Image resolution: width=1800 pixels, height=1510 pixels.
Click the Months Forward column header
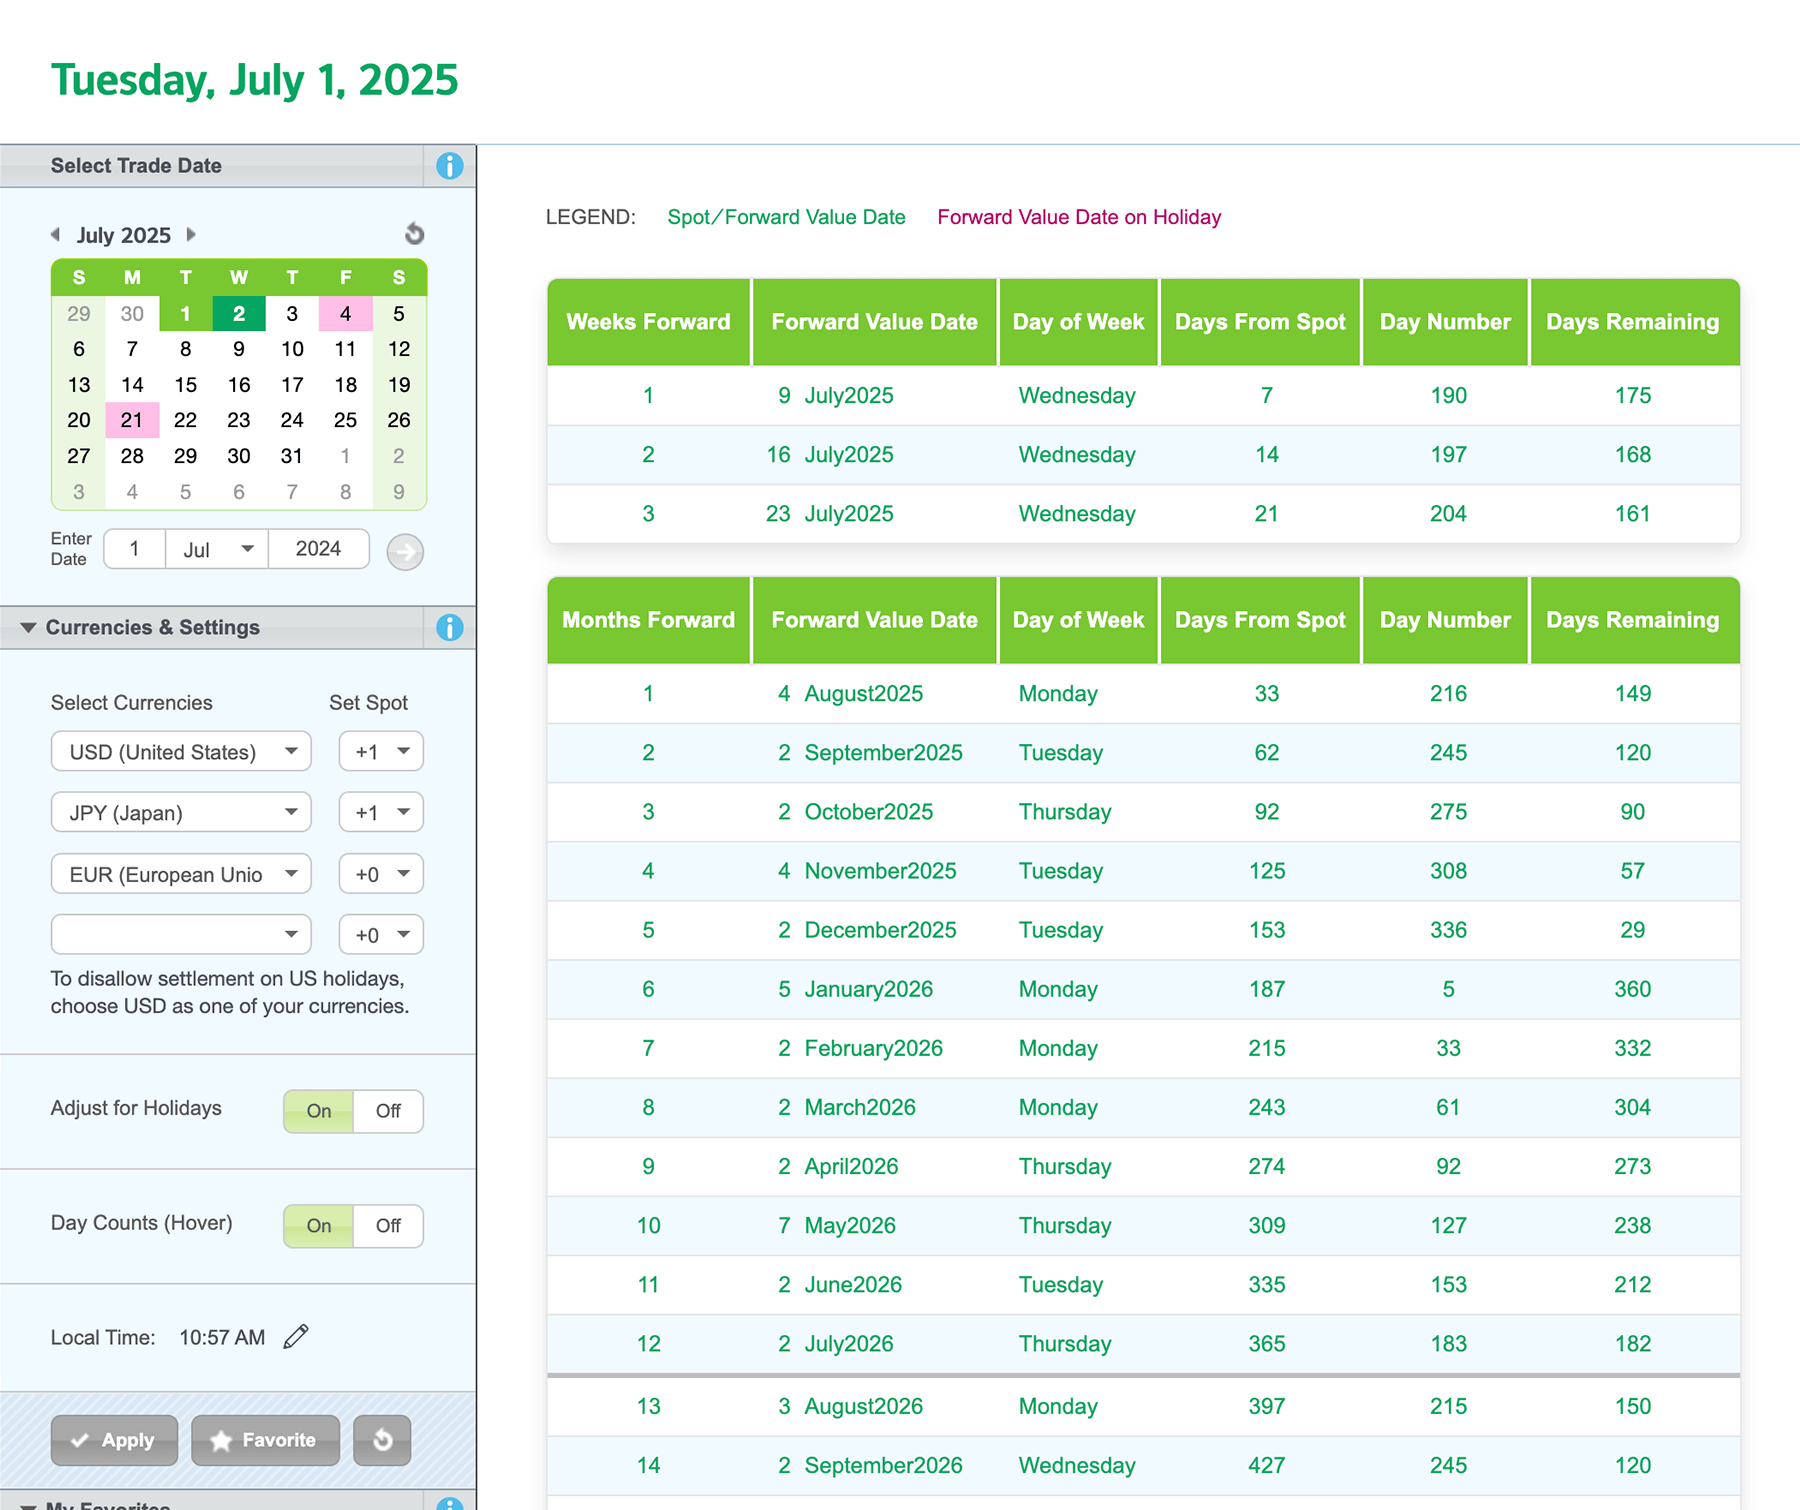click(649, 620)
